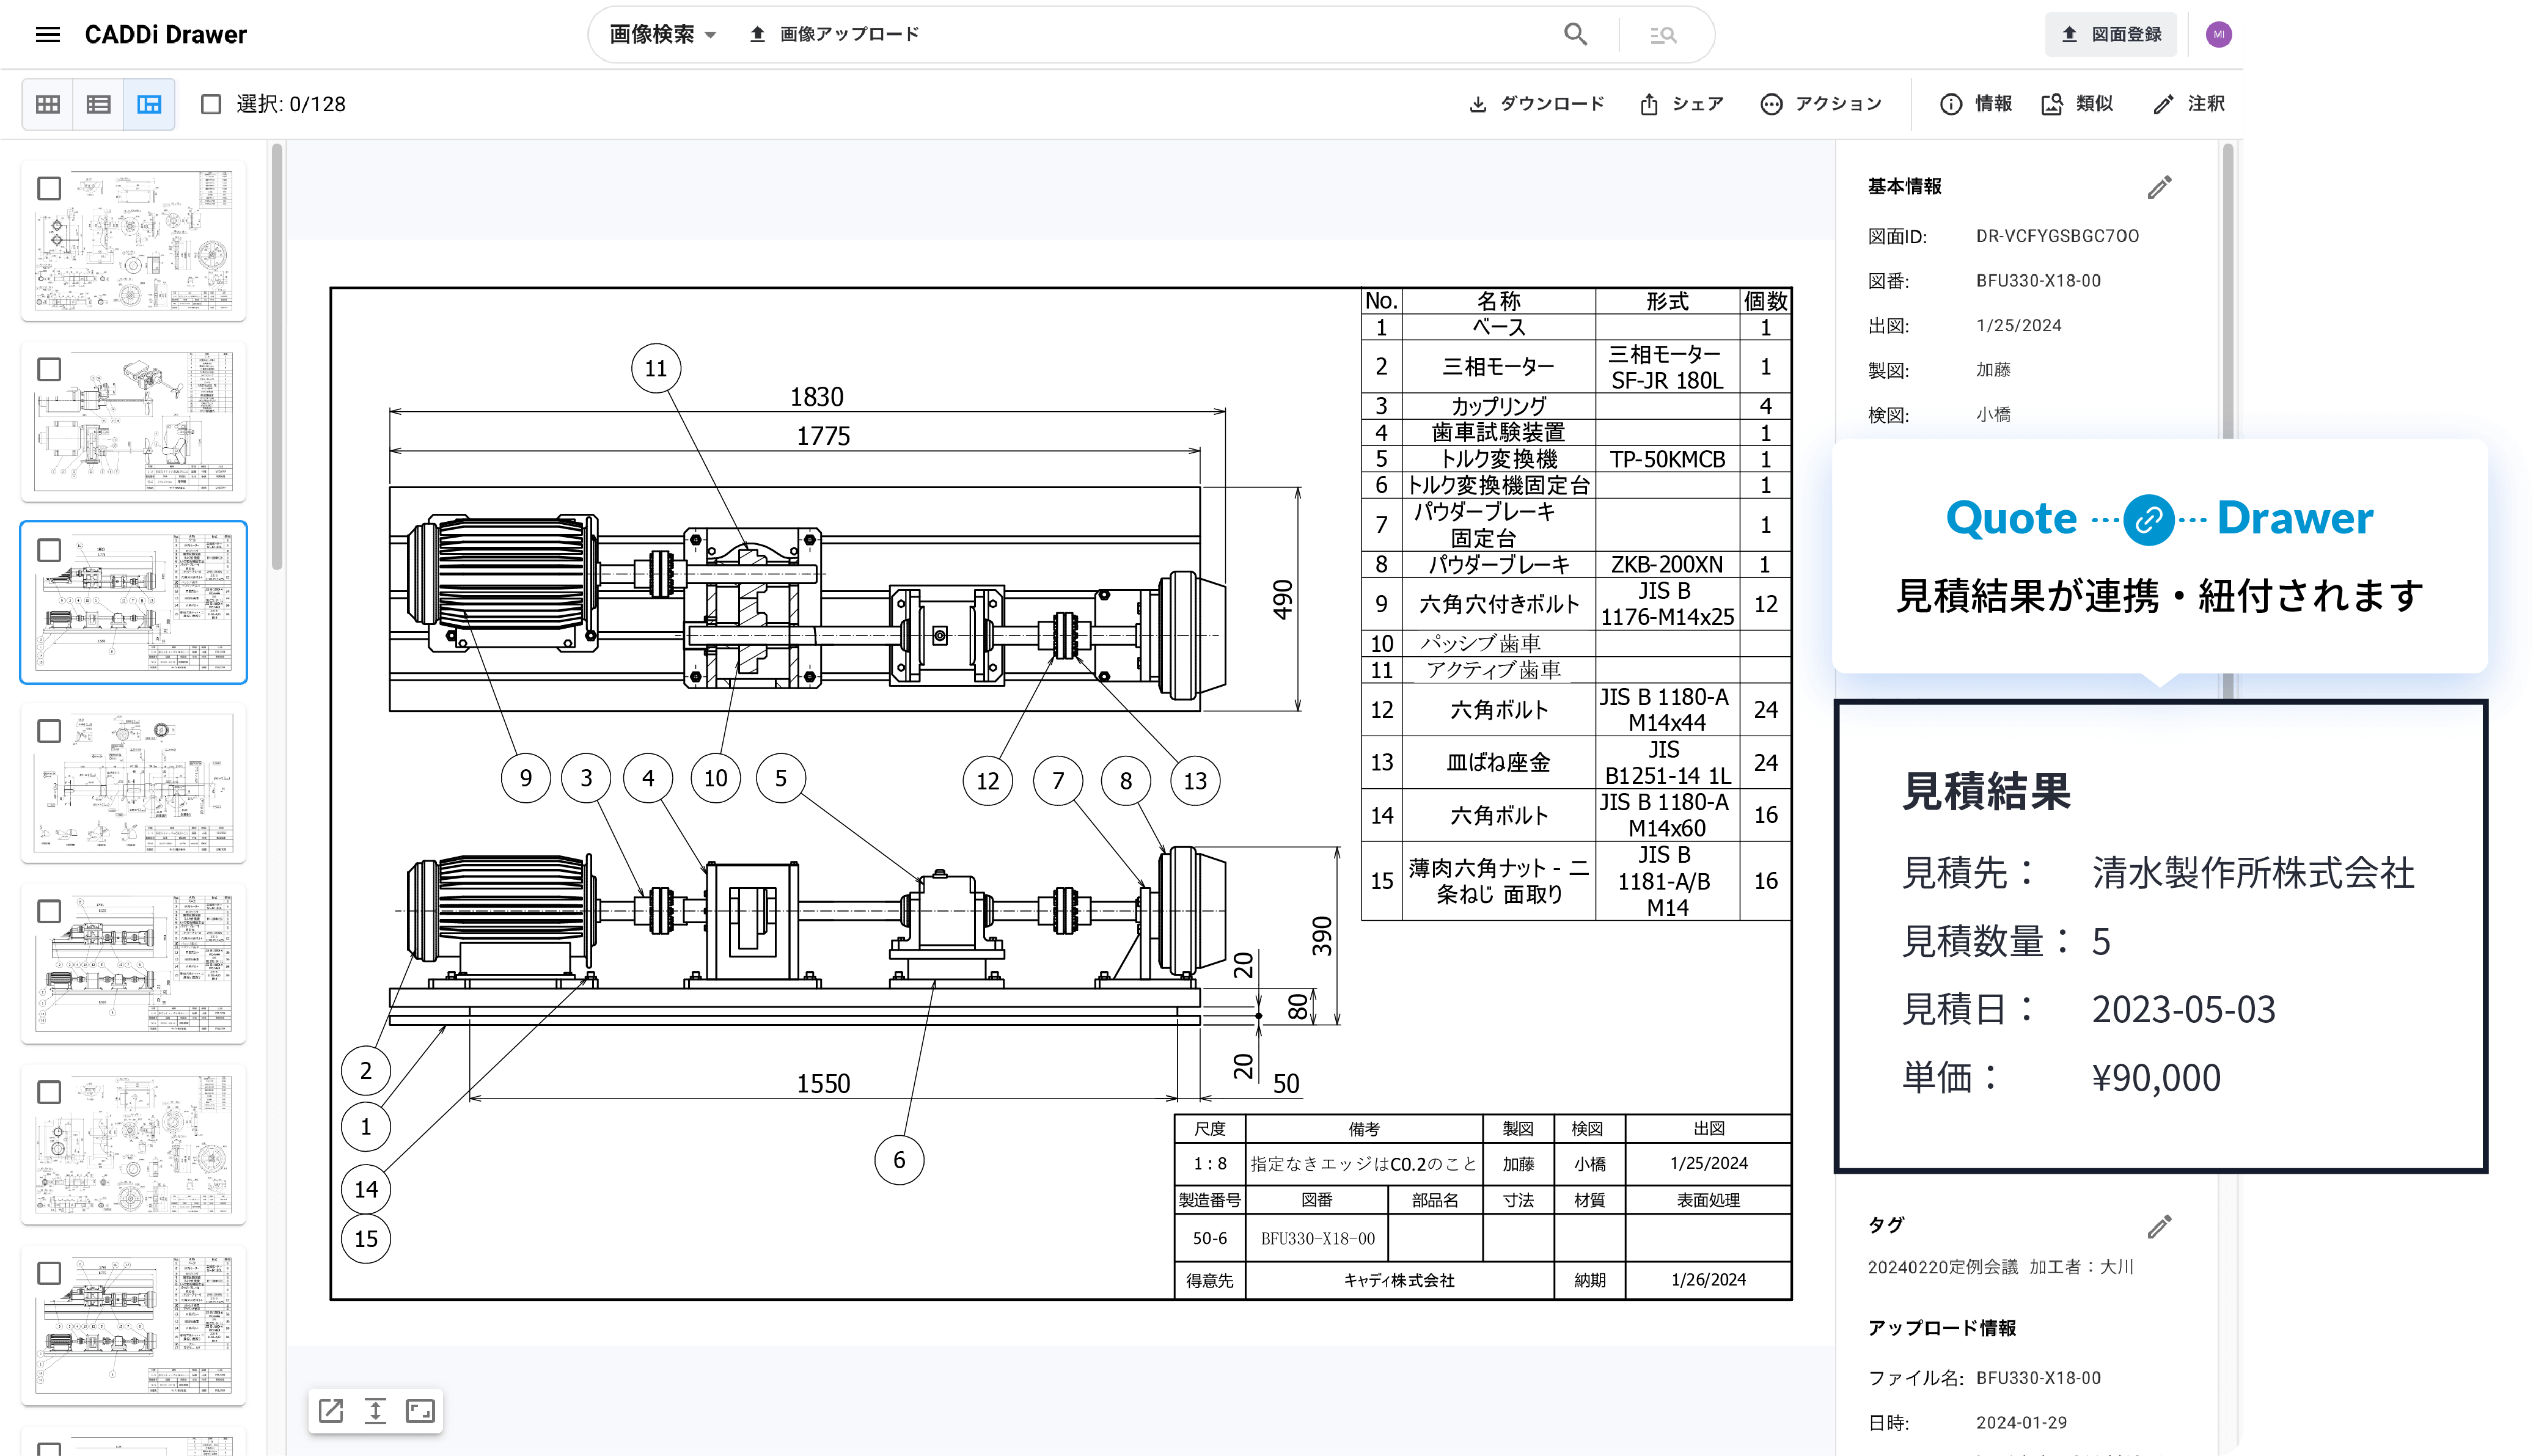Open the 注釈 annotation tab
Viewport: 2536px width, 1456px height.
pos(2189,104)
